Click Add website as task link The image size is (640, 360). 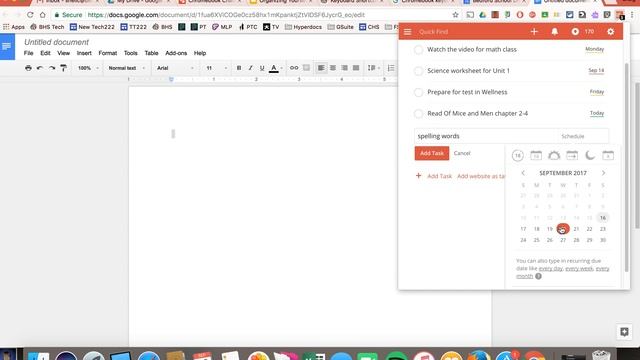tap(481, 176)
